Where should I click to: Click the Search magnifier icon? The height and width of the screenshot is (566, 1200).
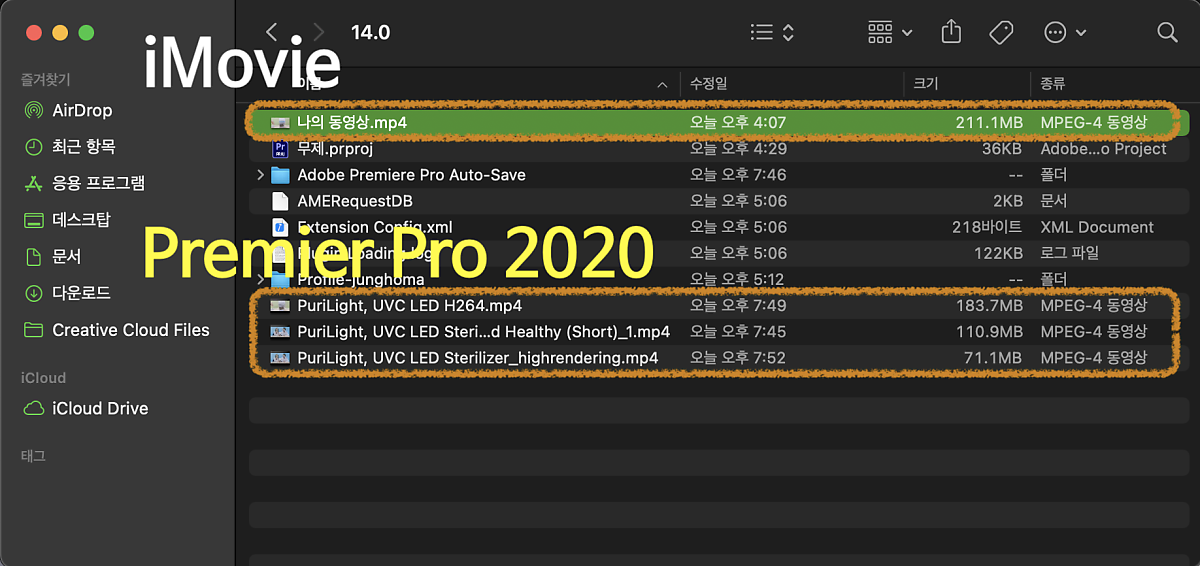point(1167,33)
